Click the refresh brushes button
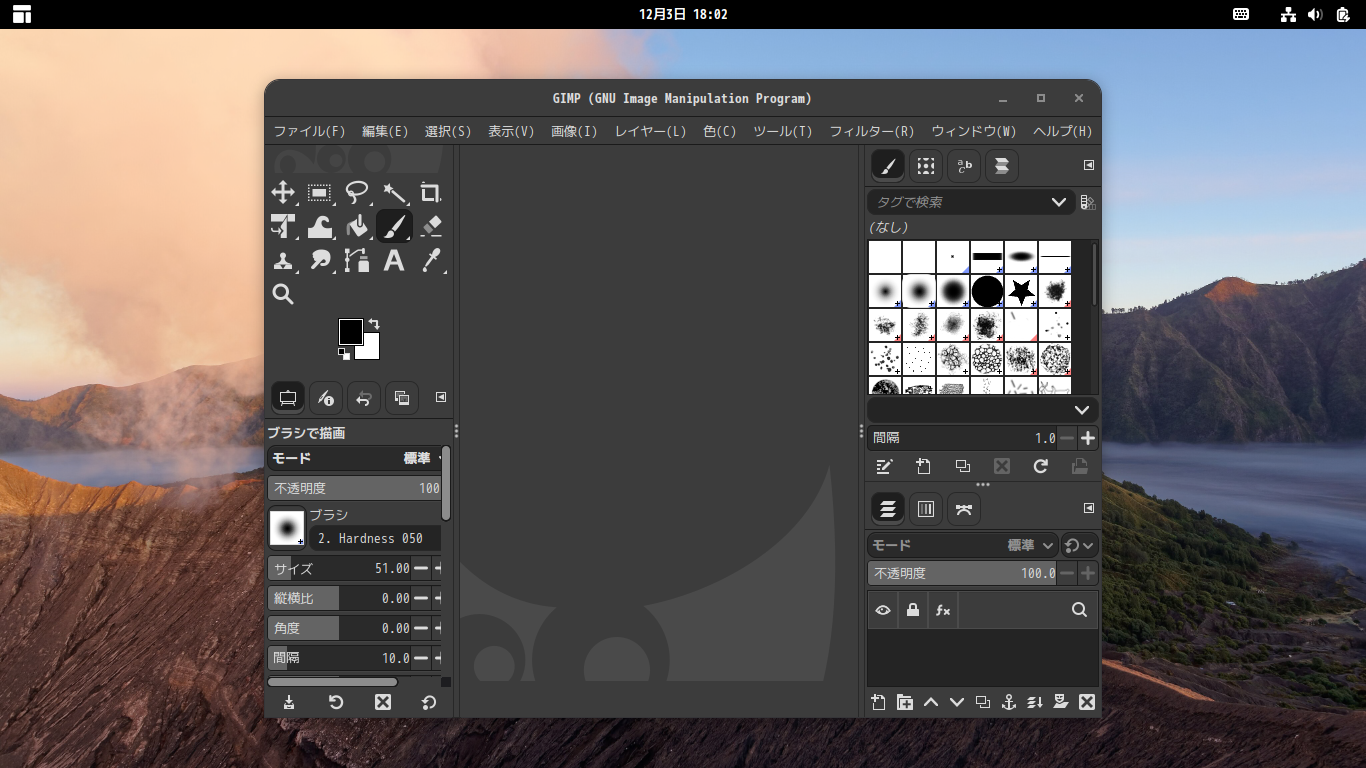The image size is (1366, 768). pyautogui.click(x=1040, y=466)
